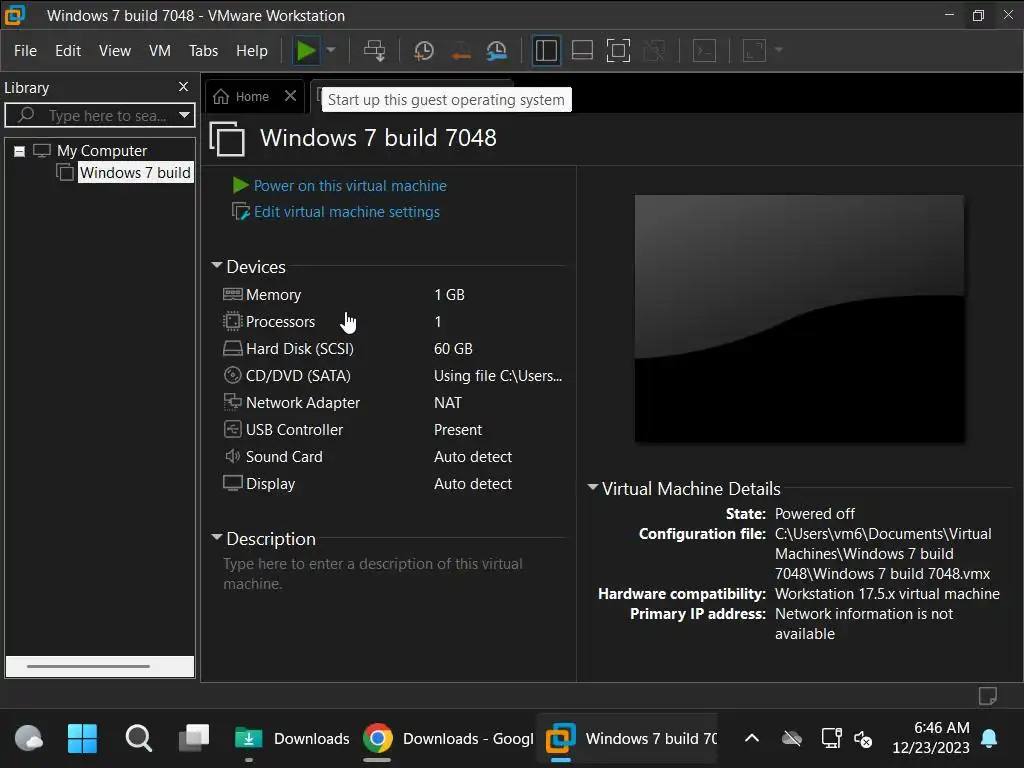Click Power on this virtual machine link
Image resolution: width=1024 pixels, height=768 pixels.
click(x=350, y=185)
